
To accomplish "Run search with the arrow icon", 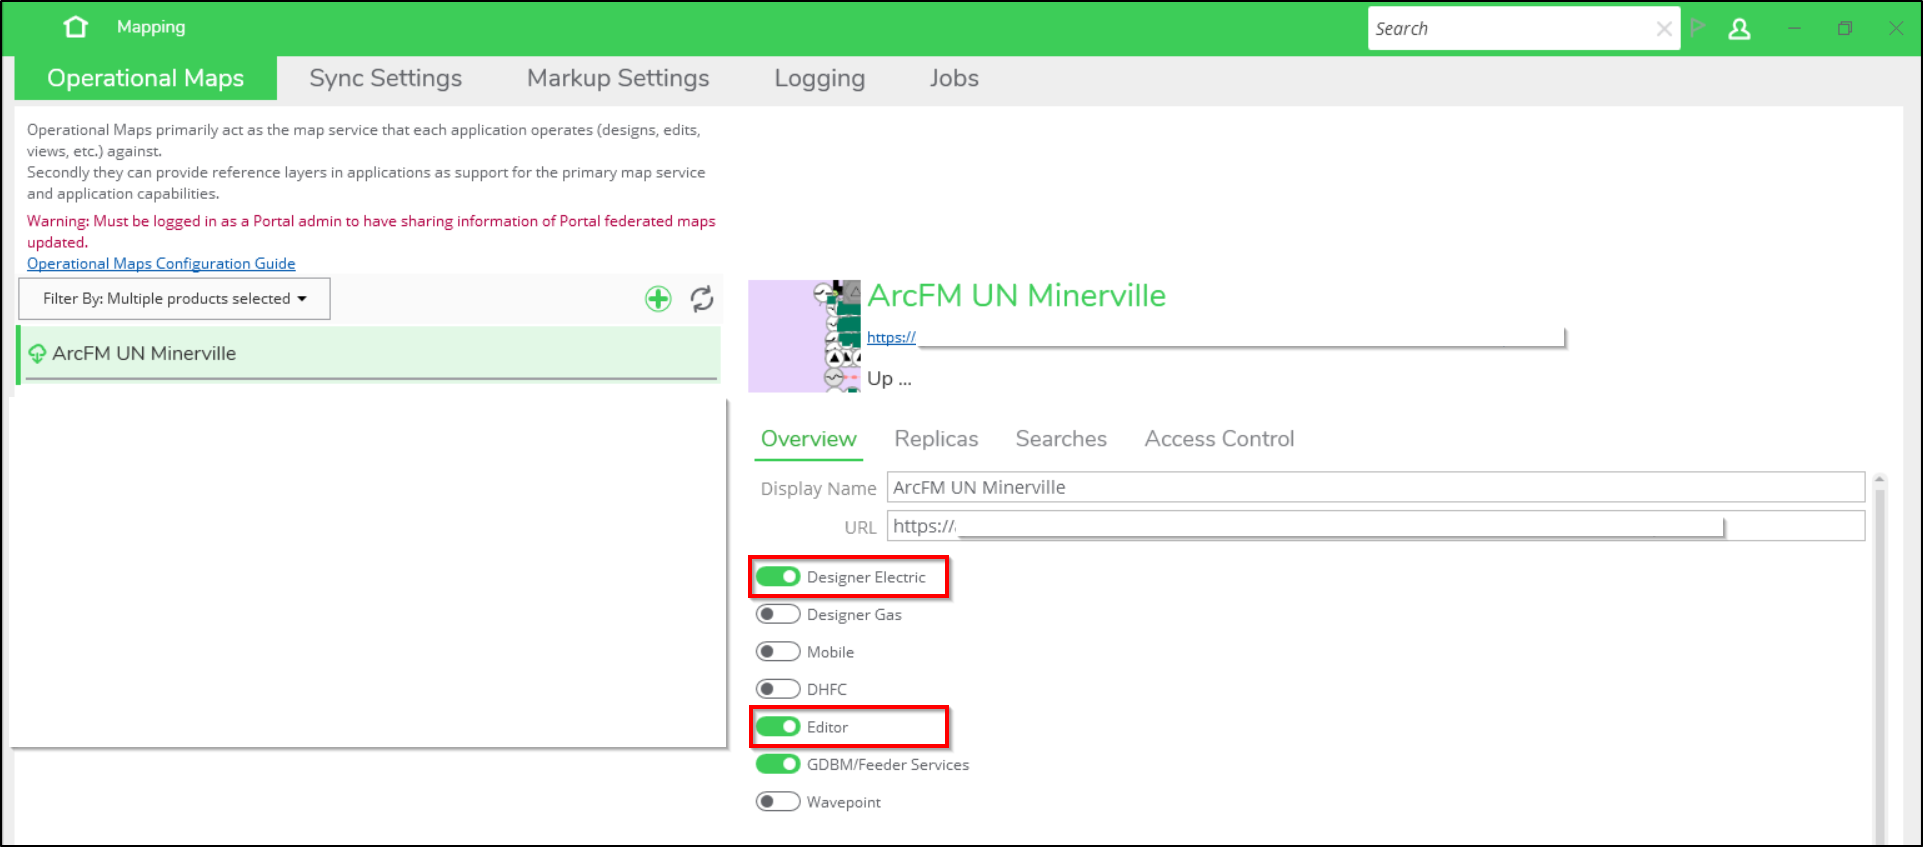I will pyautogui.click(x=1698, y=27).
